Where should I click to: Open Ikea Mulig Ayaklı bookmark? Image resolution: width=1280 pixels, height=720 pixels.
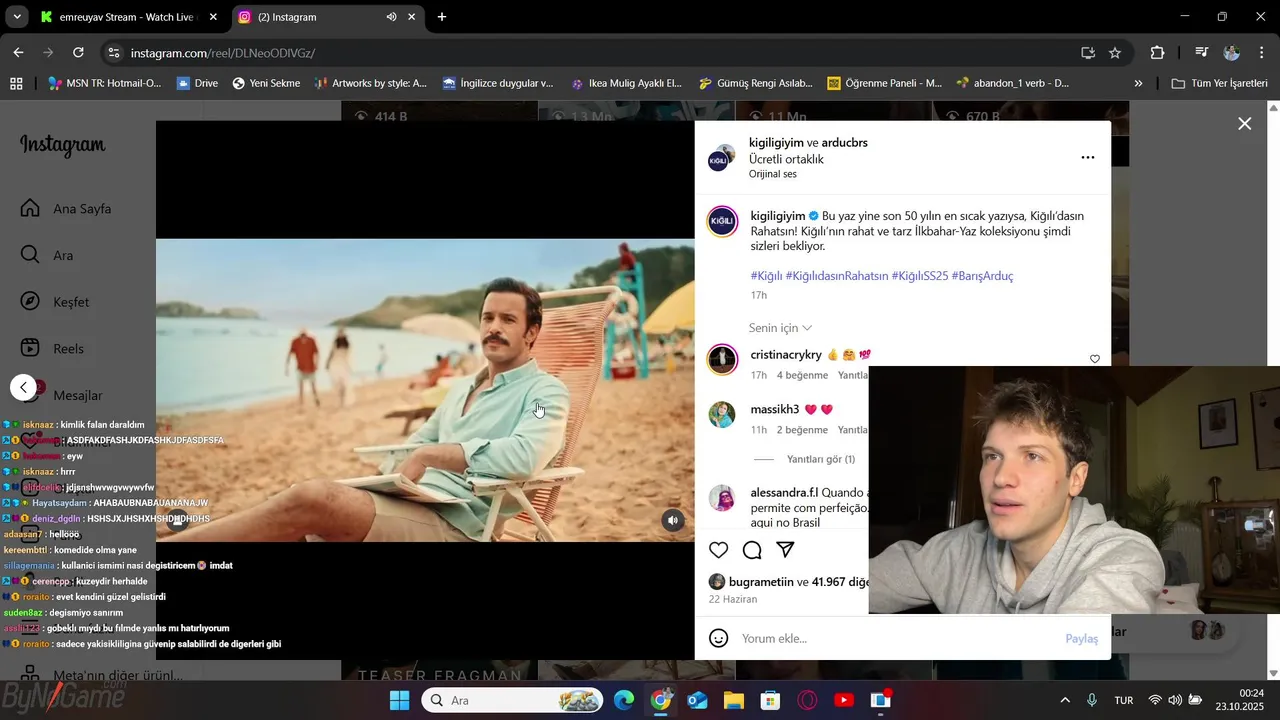point(626,83)
